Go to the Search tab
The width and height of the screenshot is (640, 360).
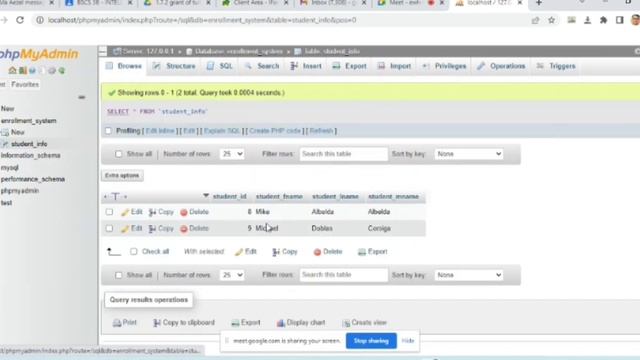[262, 66]
